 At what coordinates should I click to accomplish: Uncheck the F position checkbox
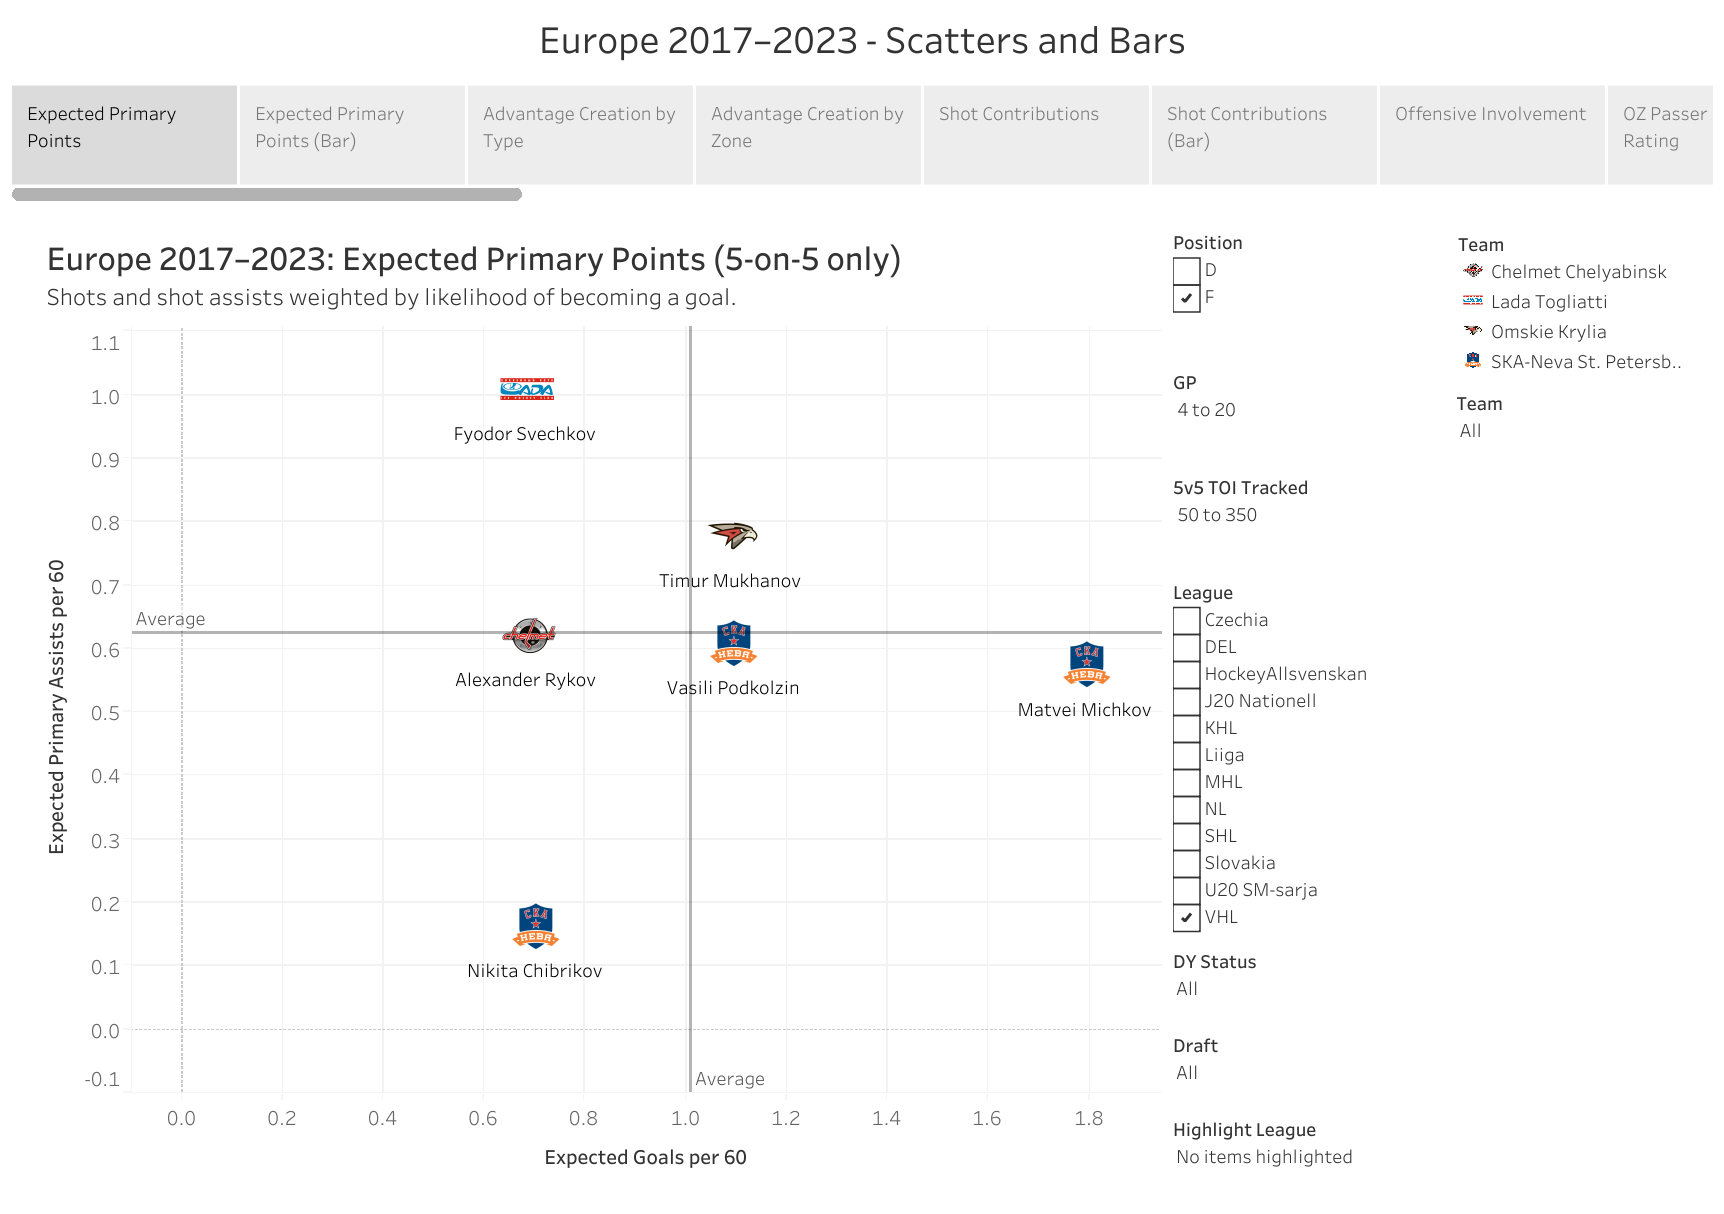coord(1186,298)
